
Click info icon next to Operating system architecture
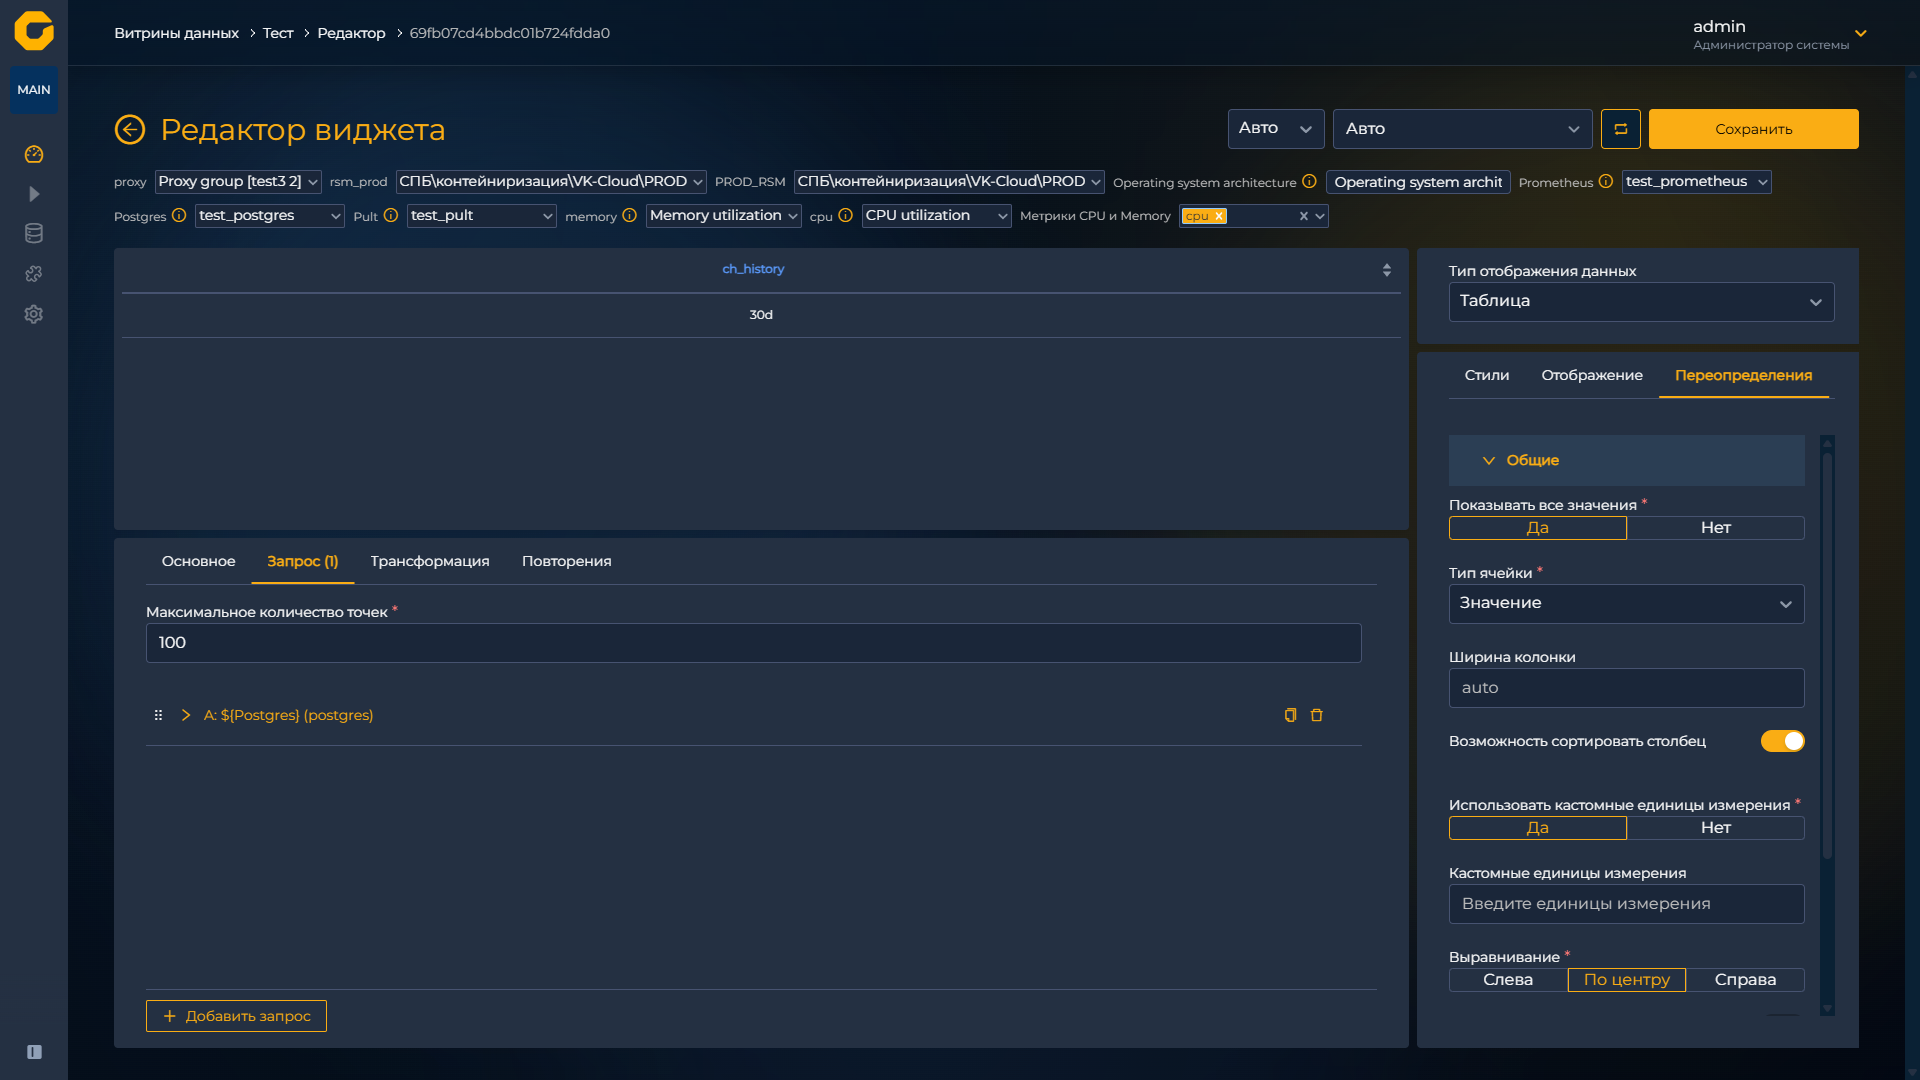1309,181
